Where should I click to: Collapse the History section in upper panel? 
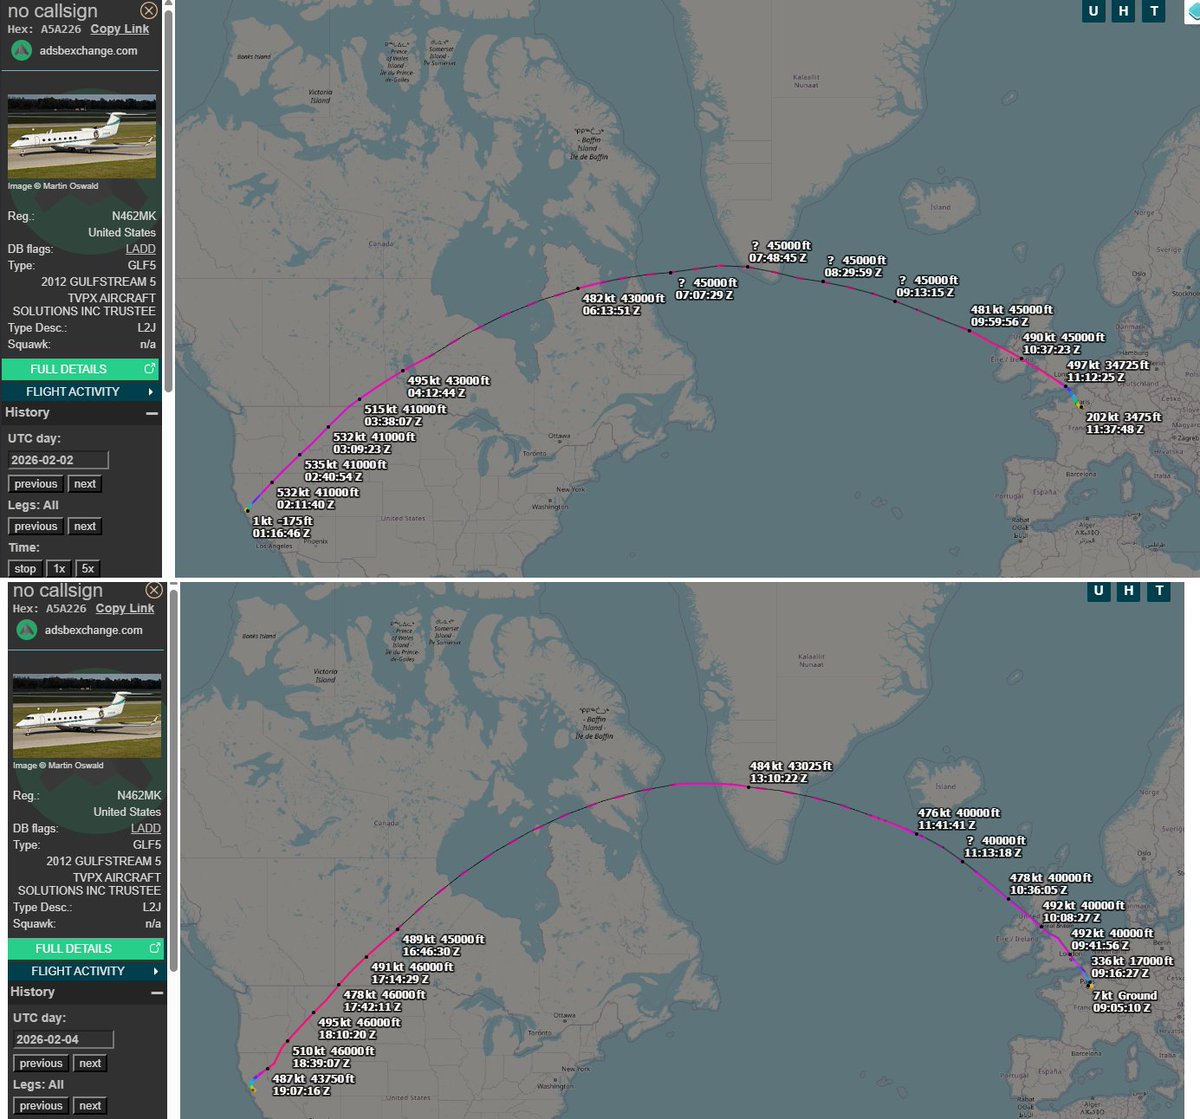click(x=152, y=413)
